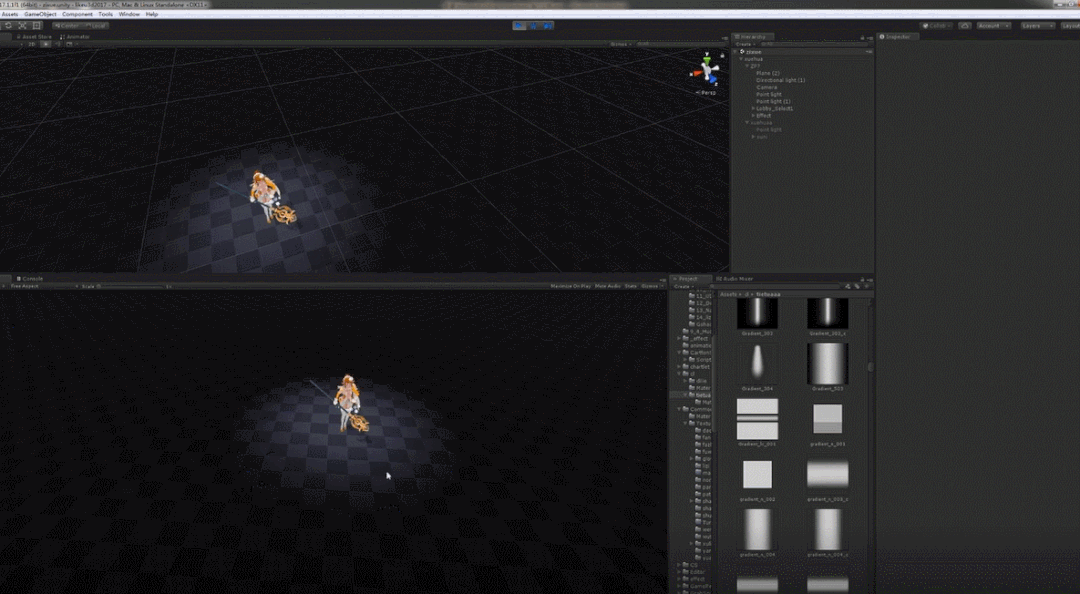The image size is (1080, 594).
Task: Open the Account dropdown
Action: click(x=994, y=25)
